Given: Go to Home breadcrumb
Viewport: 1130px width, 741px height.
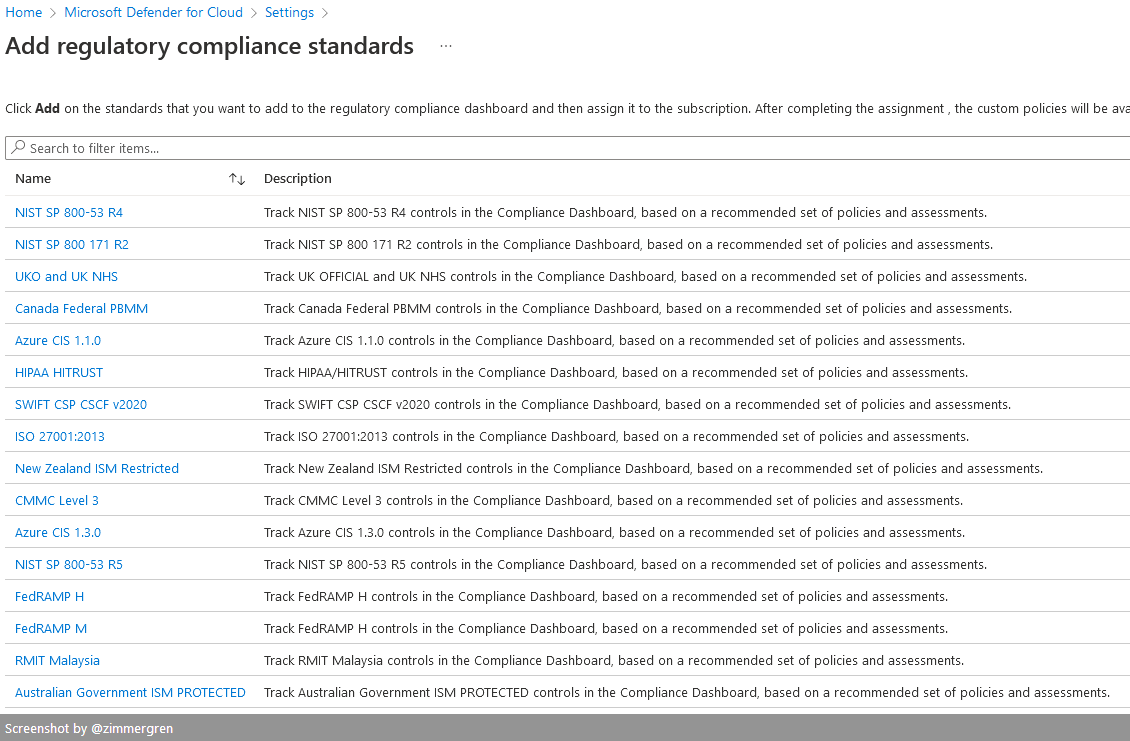Looking at the screenshot, I should tap(24, 13).
